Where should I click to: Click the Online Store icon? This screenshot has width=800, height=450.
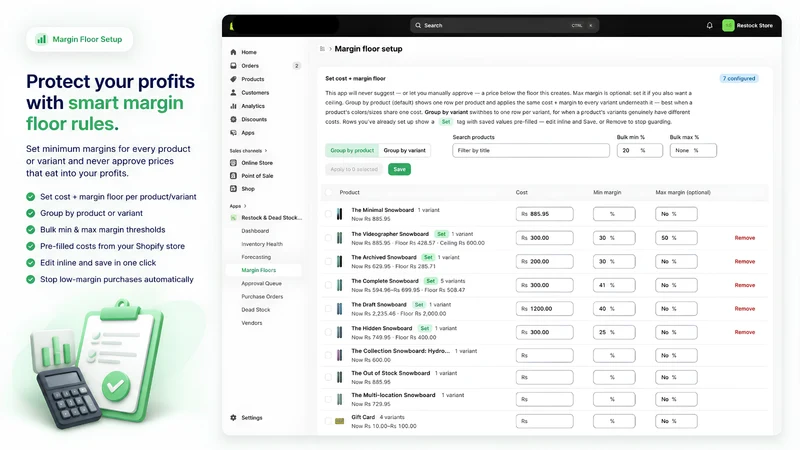(233, 163)
